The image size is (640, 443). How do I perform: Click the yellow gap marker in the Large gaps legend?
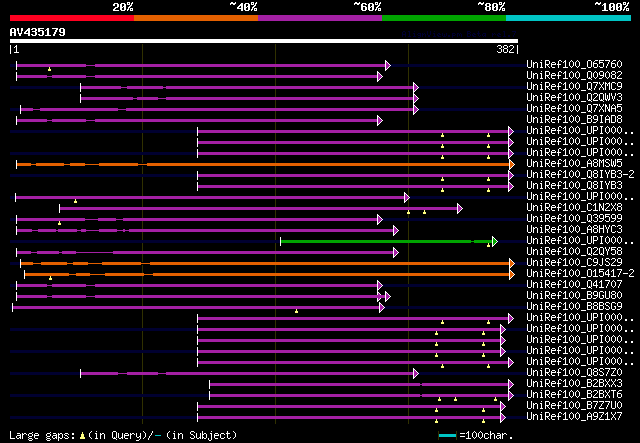(82, 436)
